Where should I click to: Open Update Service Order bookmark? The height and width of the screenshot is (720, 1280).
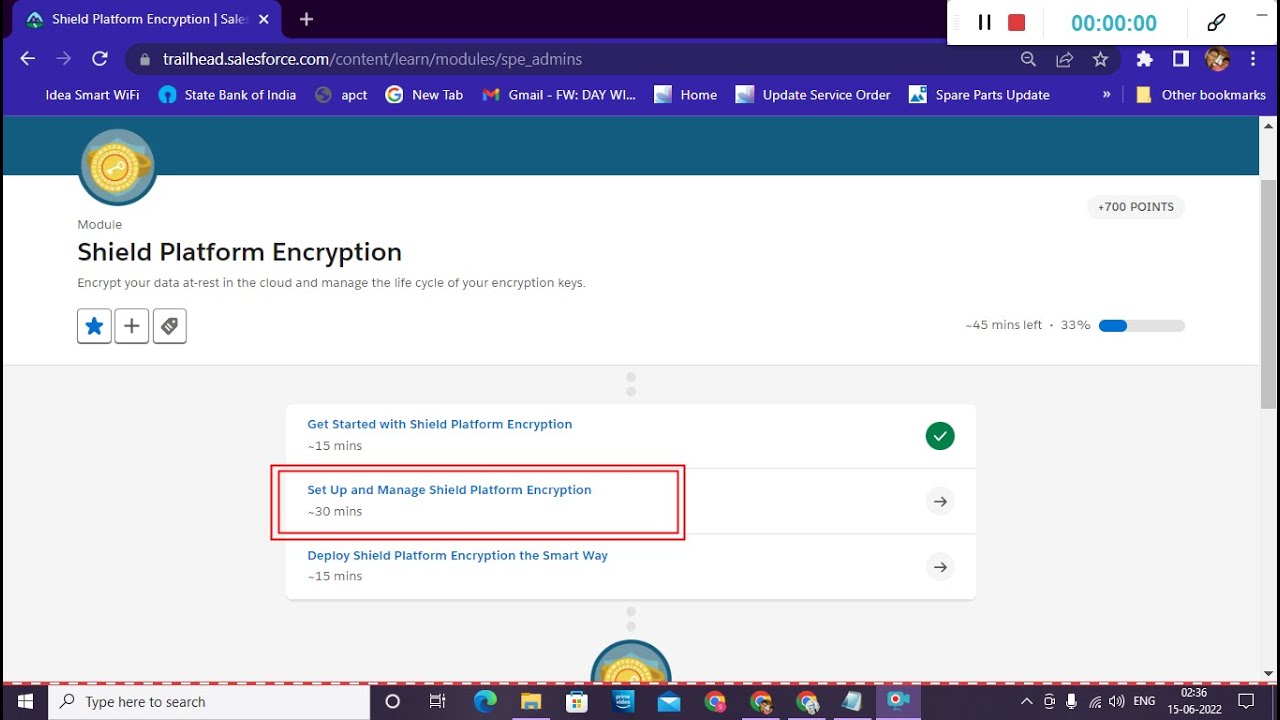click(x=813, y=95)
